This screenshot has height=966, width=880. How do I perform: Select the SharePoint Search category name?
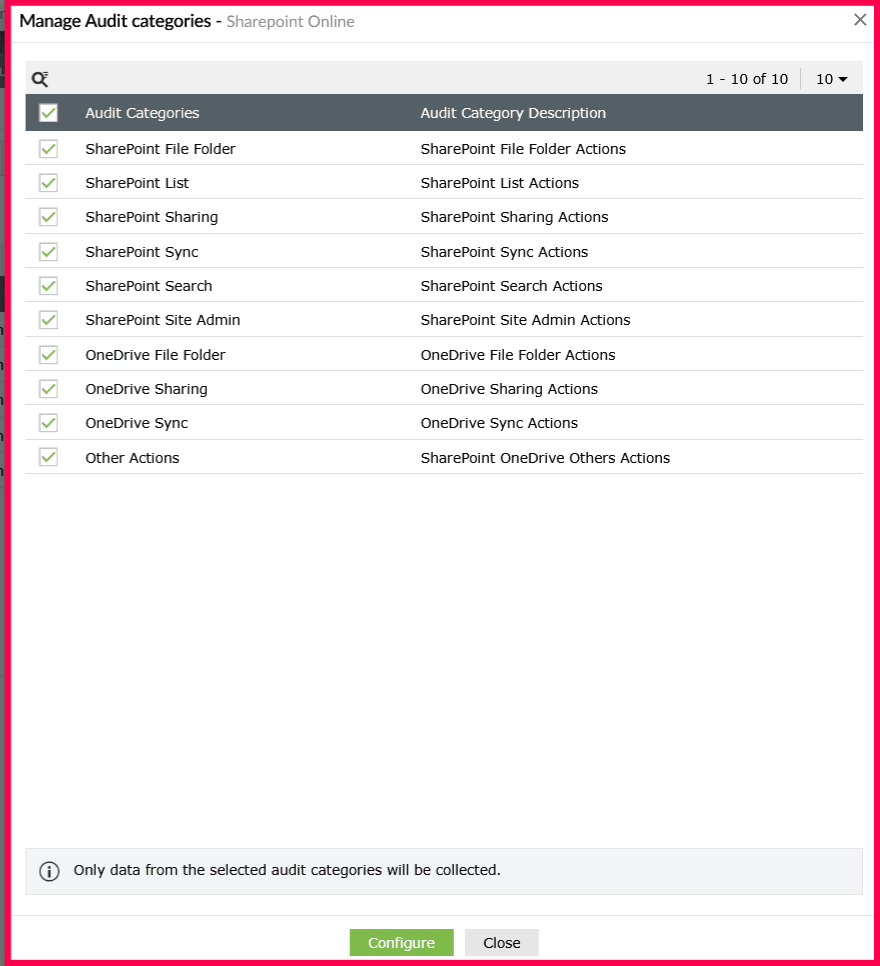[149, 286]
